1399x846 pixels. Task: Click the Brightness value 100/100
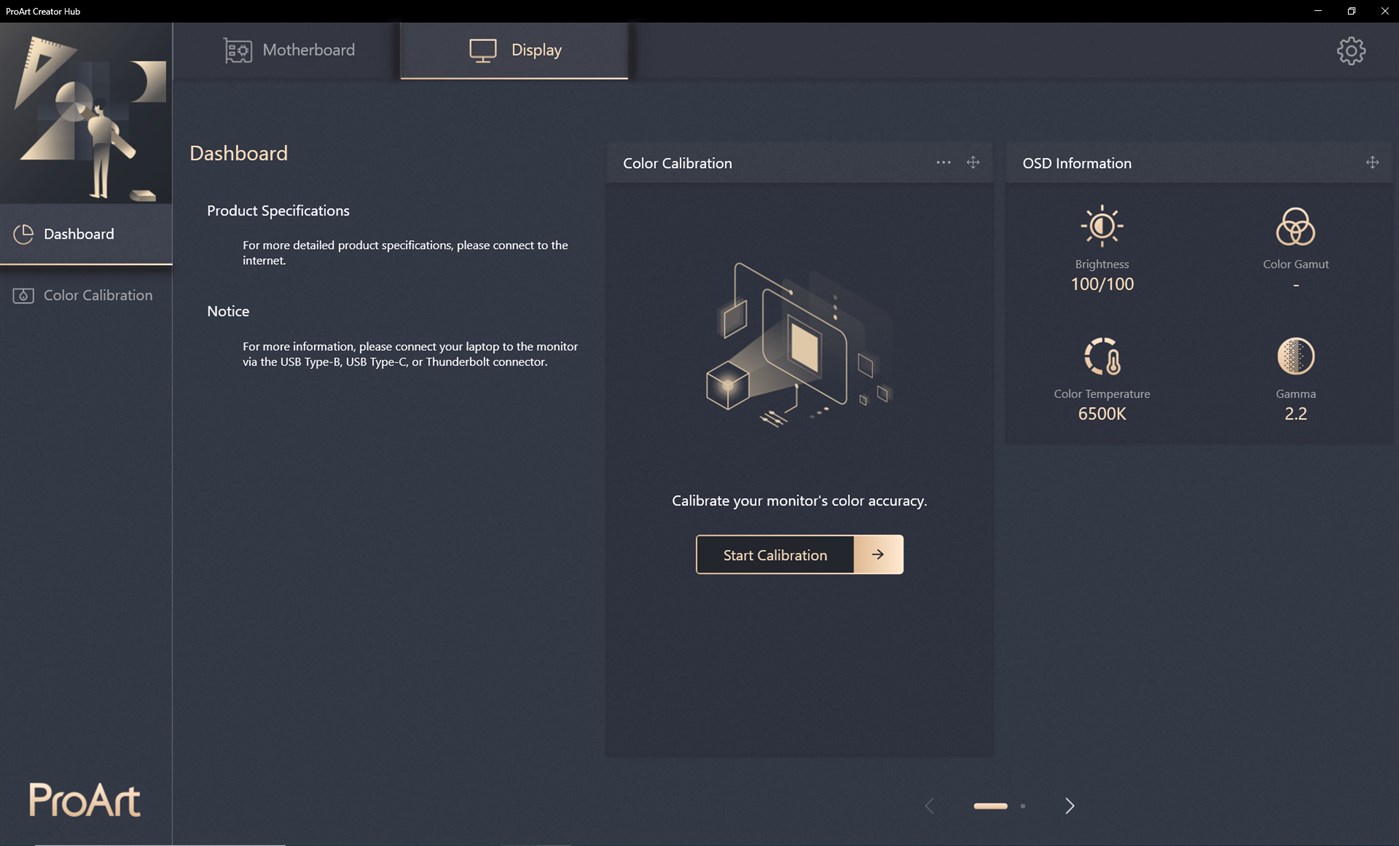(x=1102, y=284)
